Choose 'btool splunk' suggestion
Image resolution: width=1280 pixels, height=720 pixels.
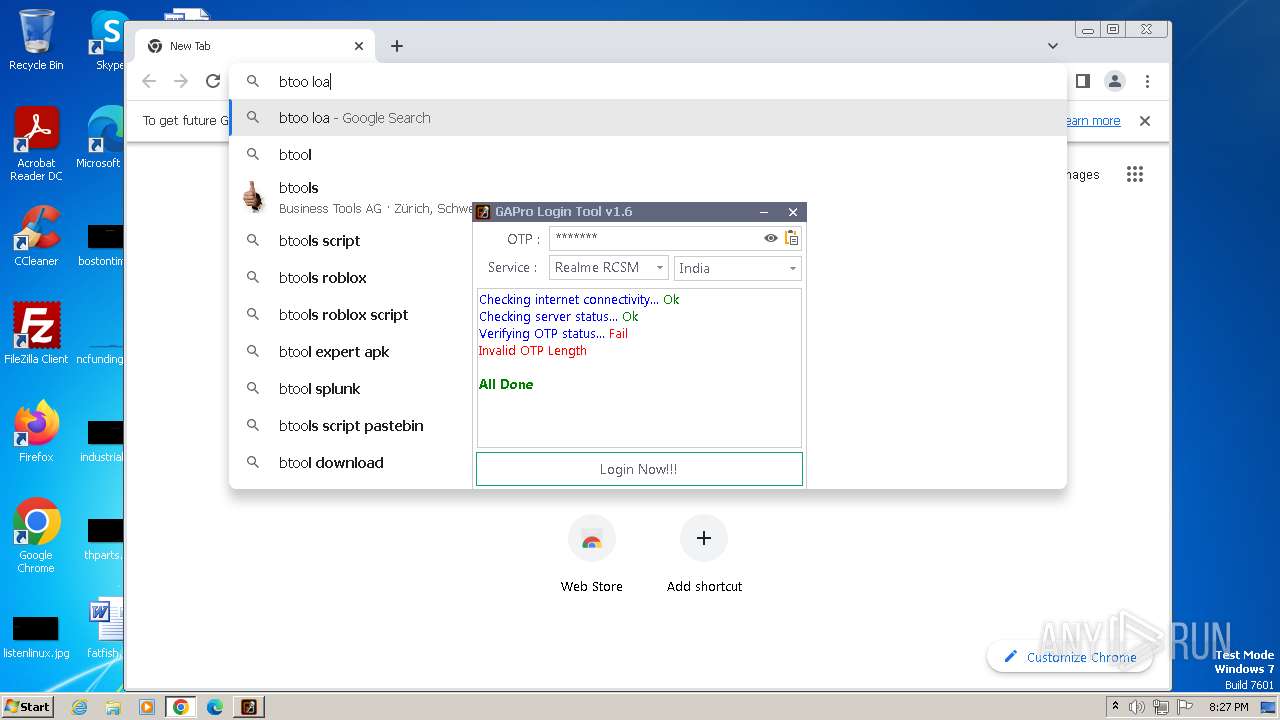[350, 389]
